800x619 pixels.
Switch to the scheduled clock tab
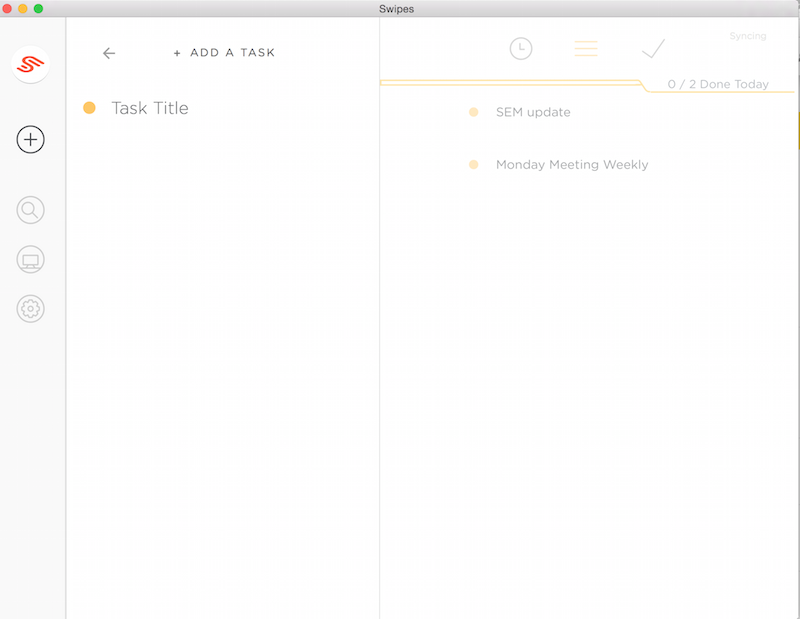pos(521,48)
